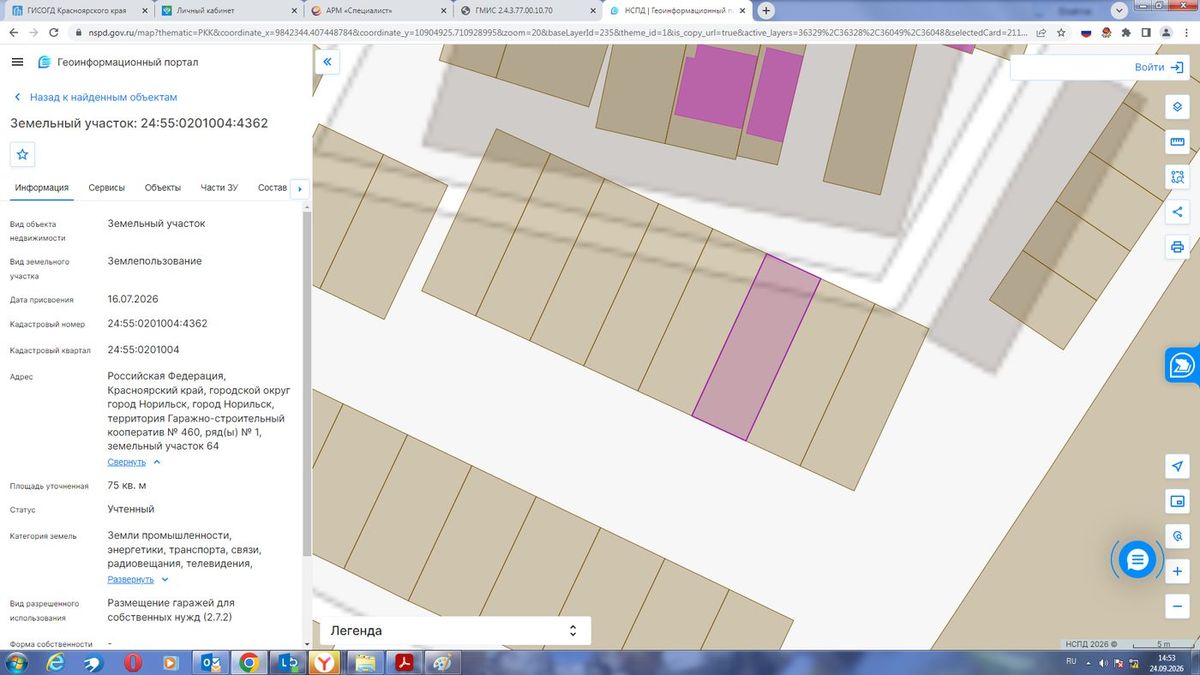The width and height of the screenshot is (1200, 675).
Task: Switch to the Части ЗУ tab
Action: (219, 188)
